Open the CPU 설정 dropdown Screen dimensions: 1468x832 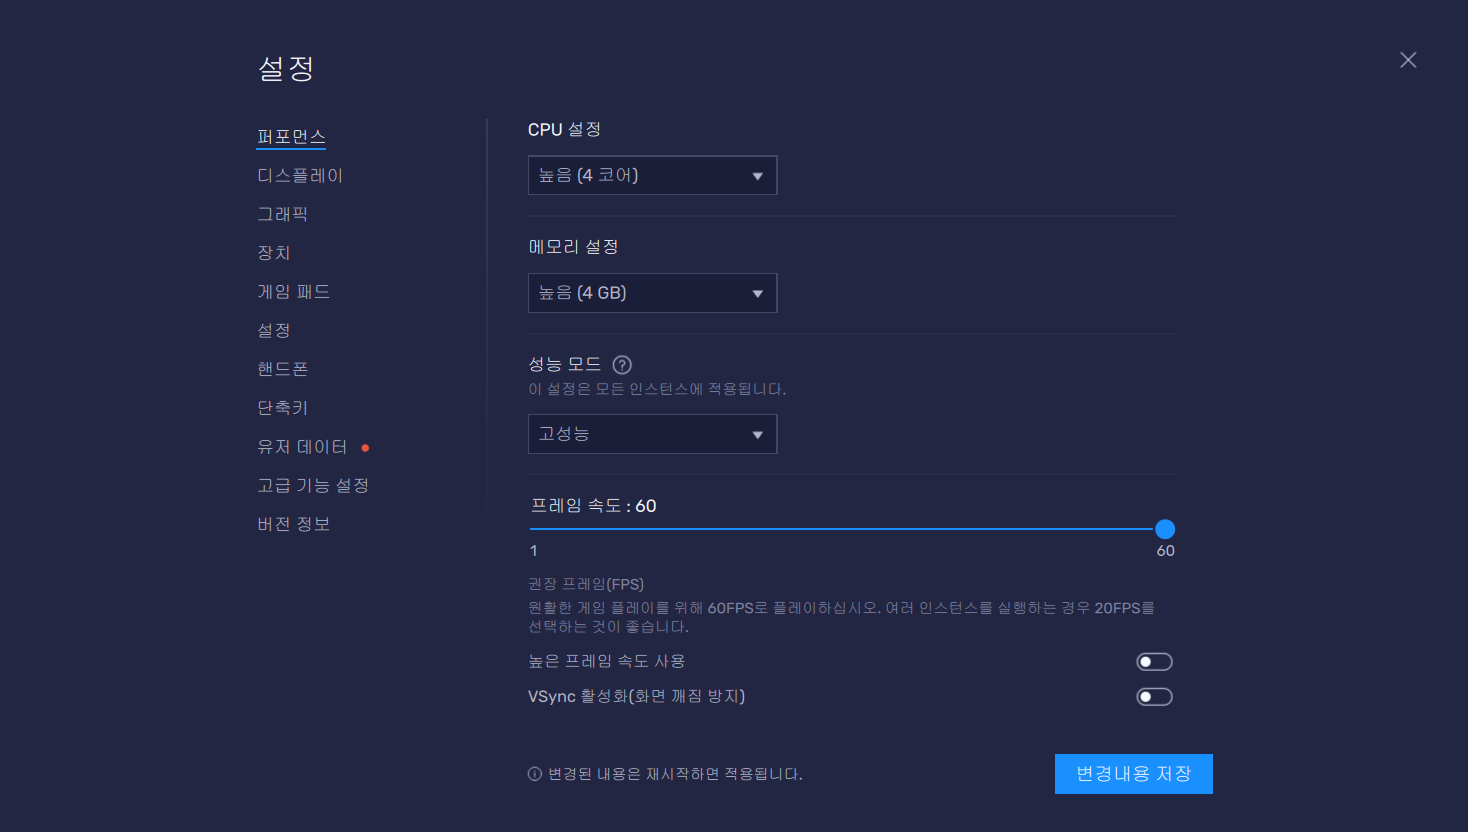pos(652,175)
